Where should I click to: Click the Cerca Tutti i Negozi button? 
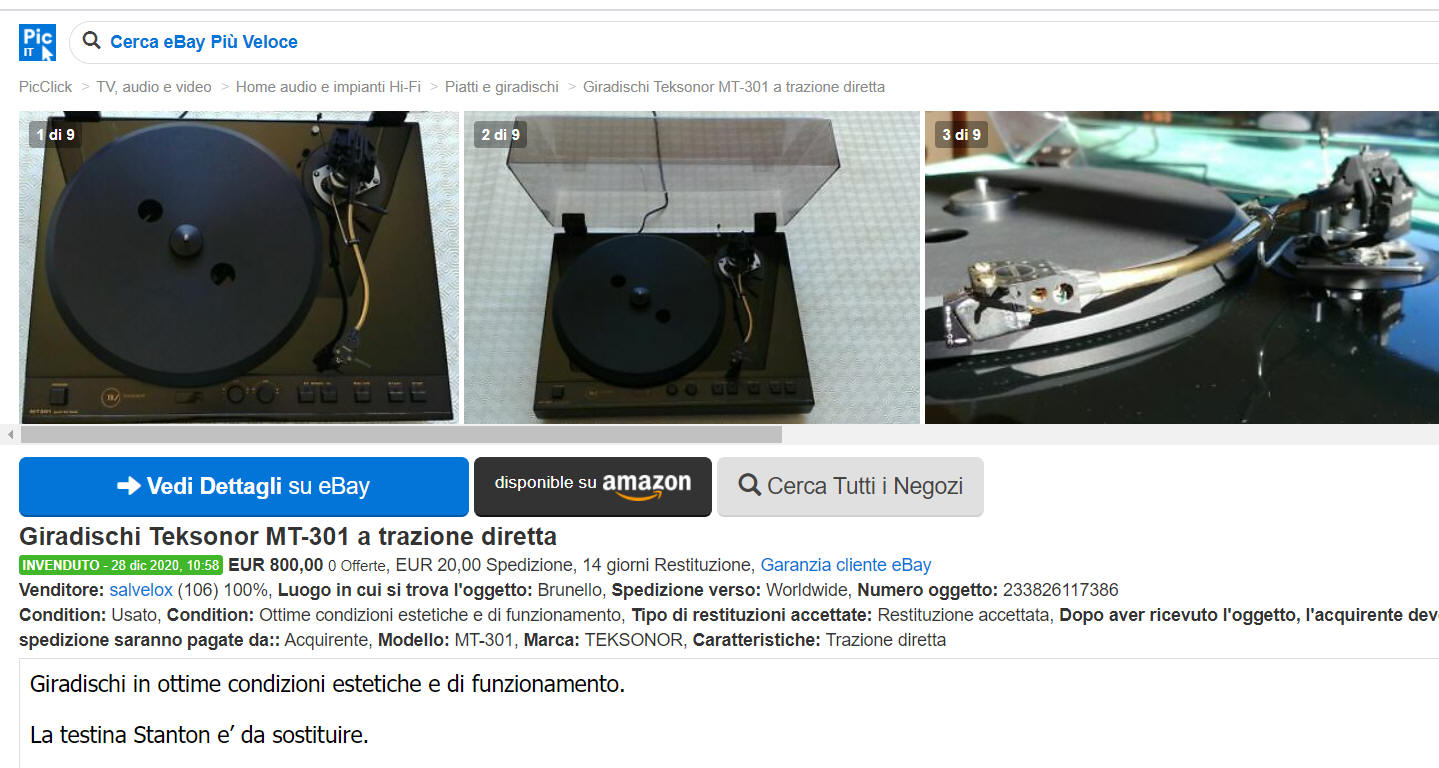coord(850,487)
